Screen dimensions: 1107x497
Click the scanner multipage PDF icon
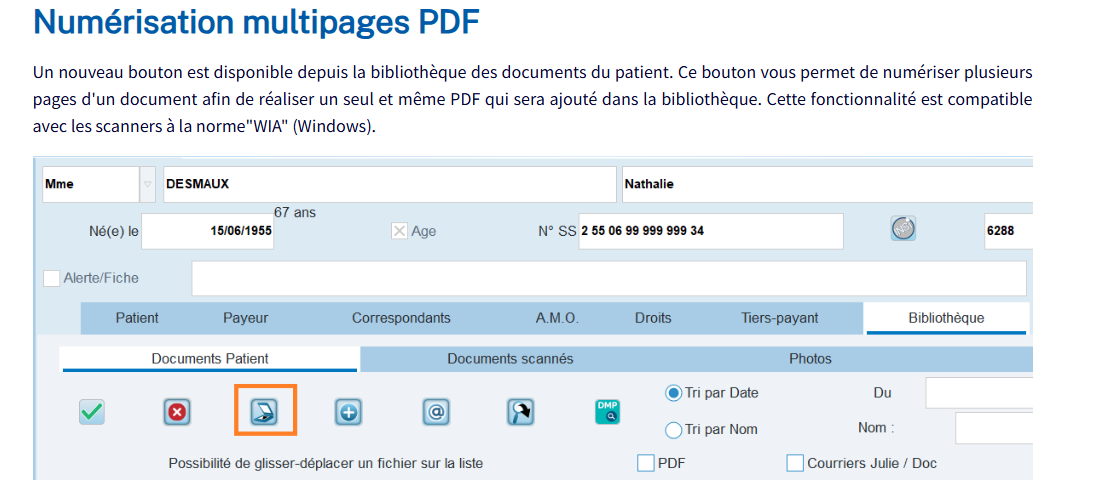pyautogui.click(x=265, y=412)
